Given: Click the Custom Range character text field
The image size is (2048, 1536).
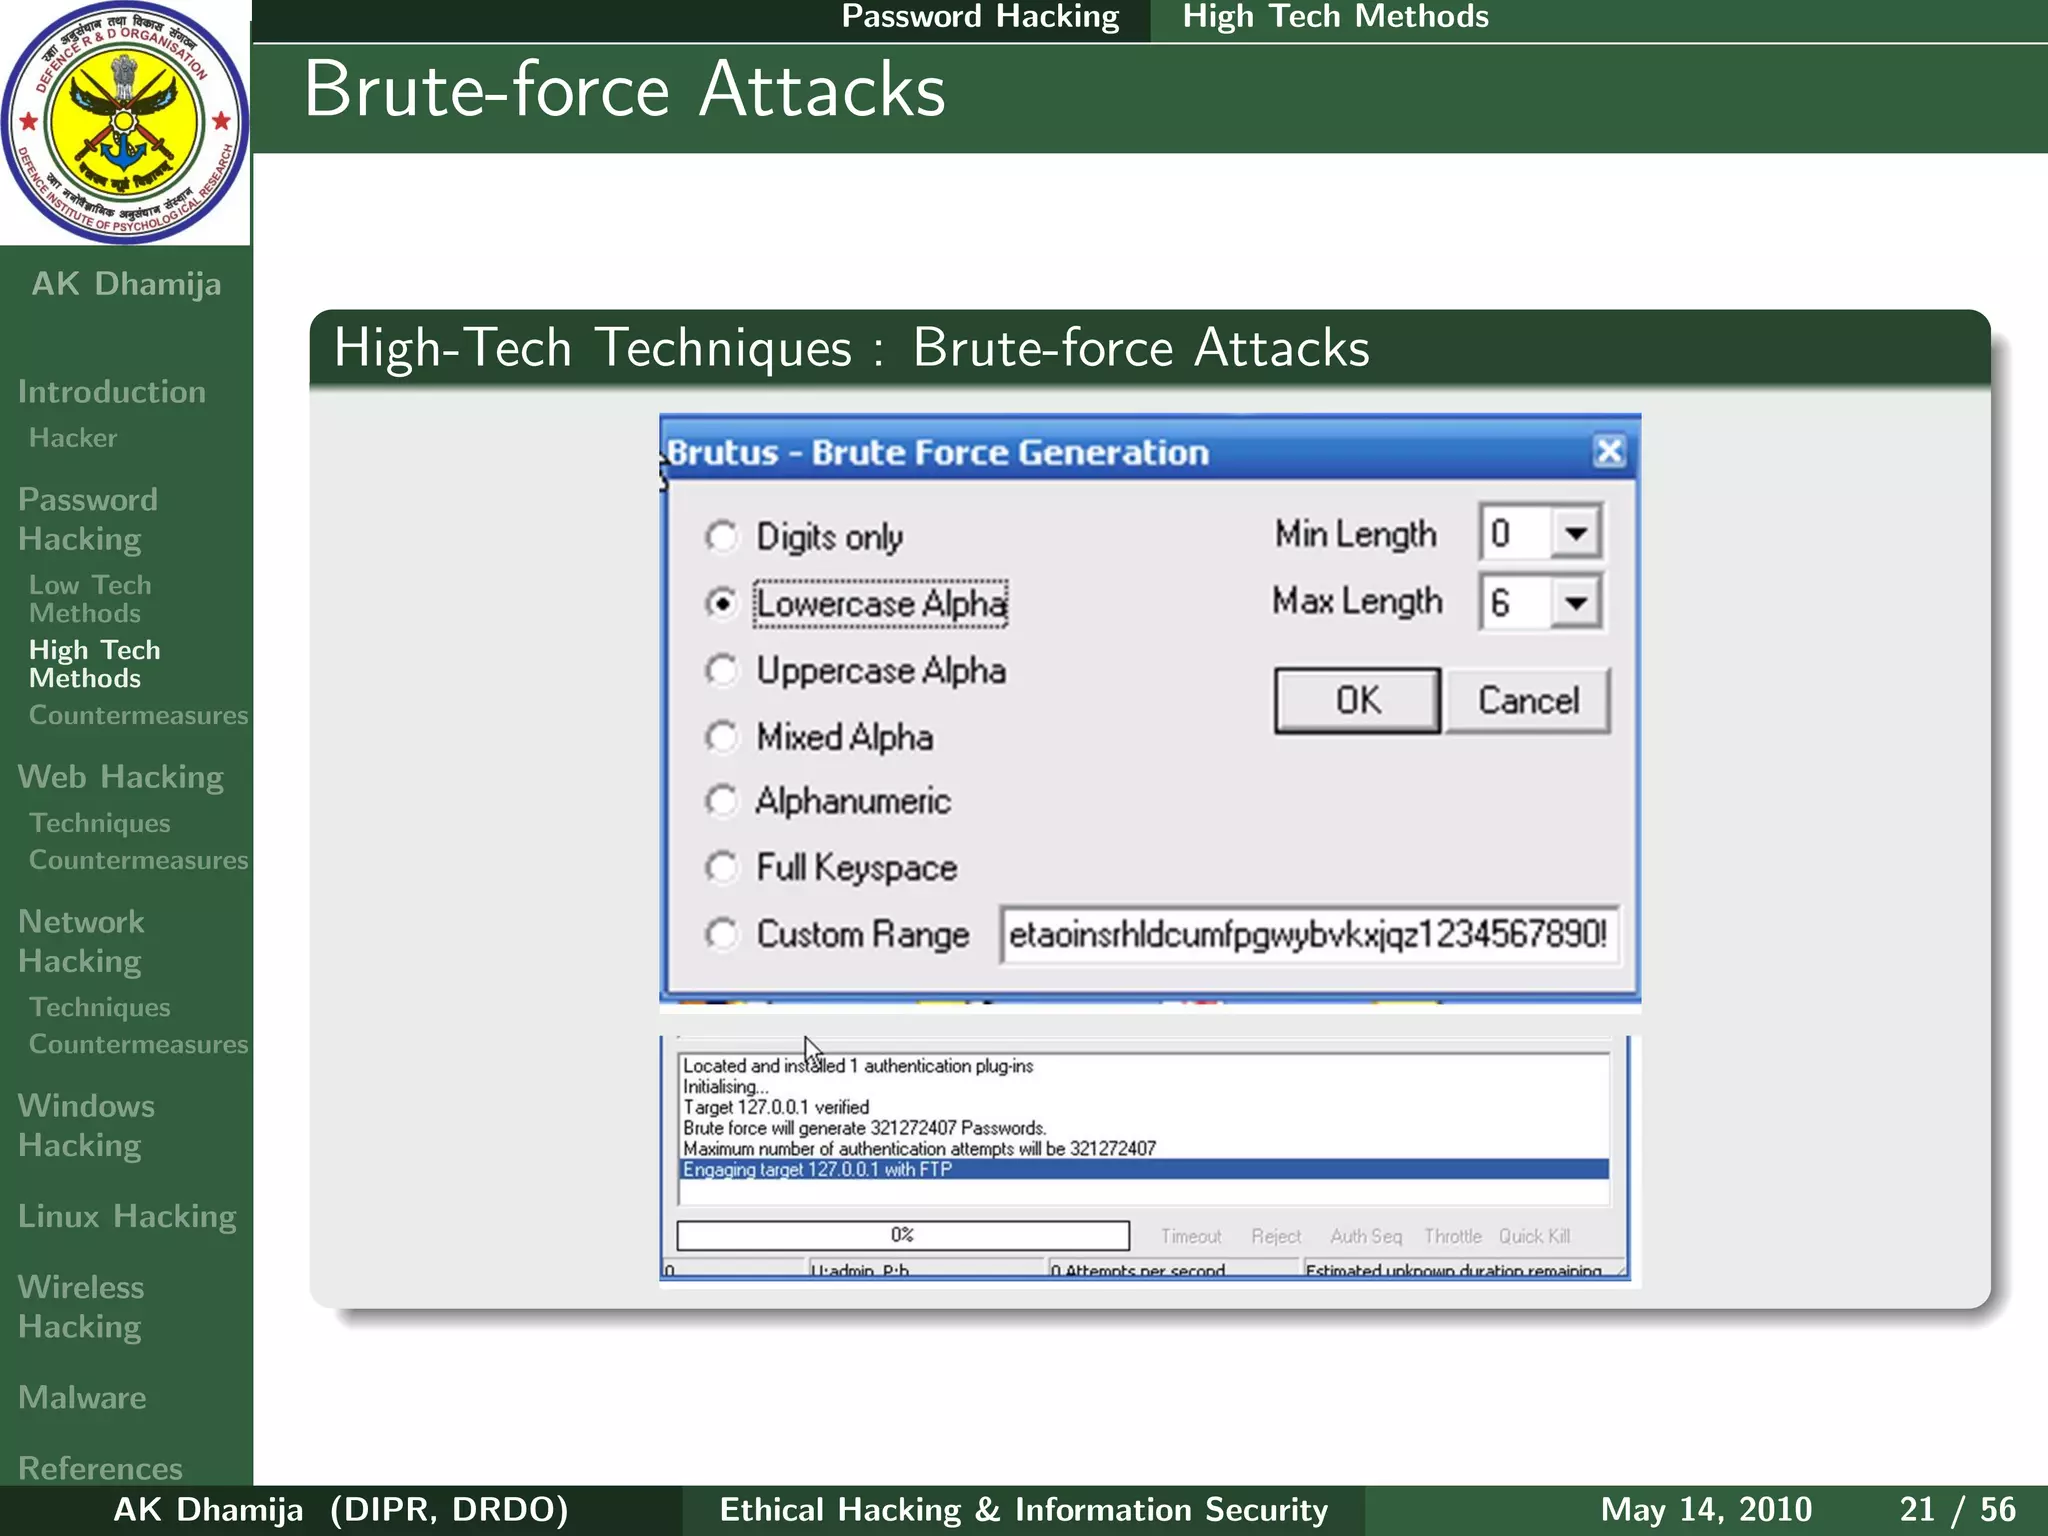Looking at the screenshot, I should tap(1307, 935).
